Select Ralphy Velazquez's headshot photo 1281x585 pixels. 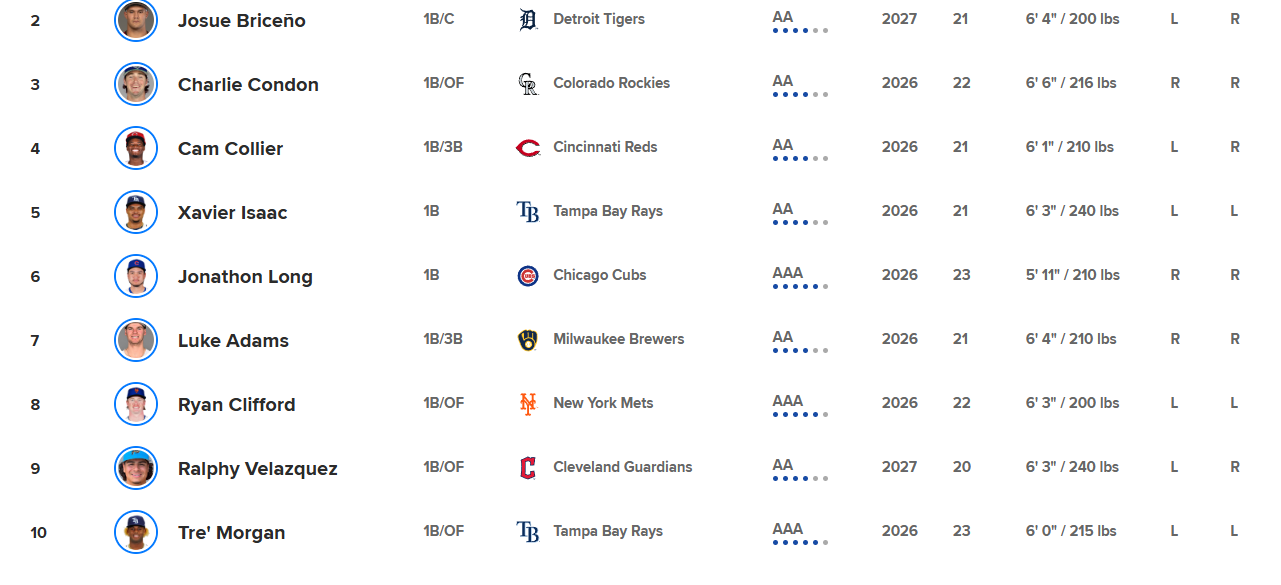pyautogui.click(x=136, y=468)
